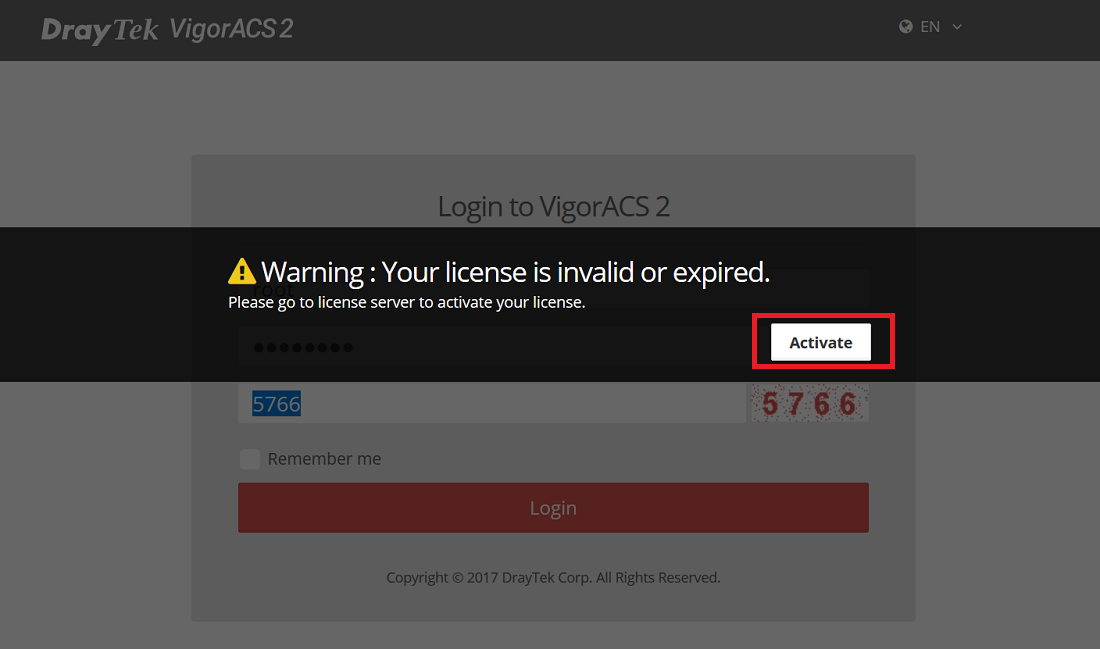Viewport: 1100px width, 649px height.
Task: Click the chevron arrow beside EN
Action: coord(957,27)
